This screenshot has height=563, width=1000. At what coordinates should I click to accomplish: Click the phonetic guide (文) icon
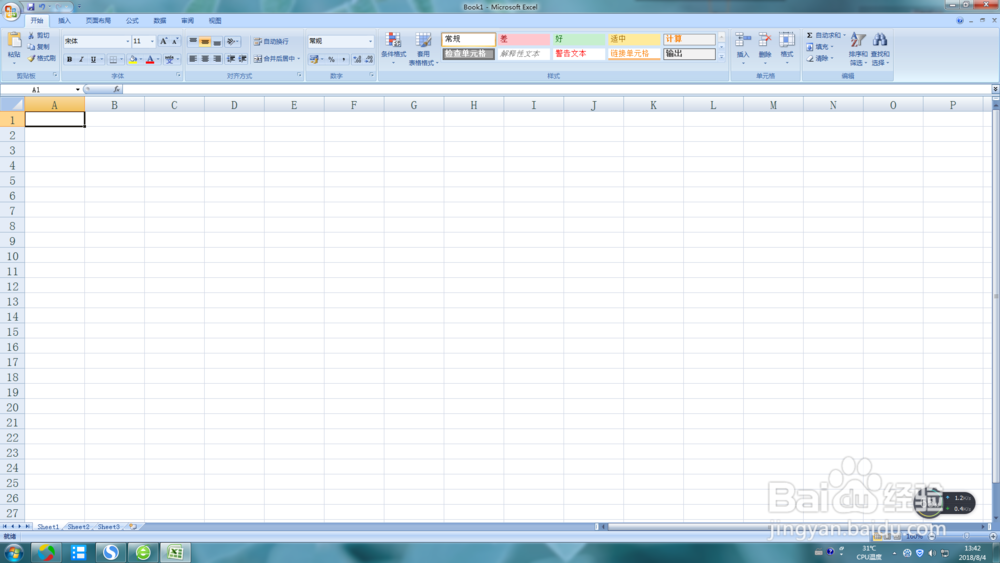pos(169,59)
